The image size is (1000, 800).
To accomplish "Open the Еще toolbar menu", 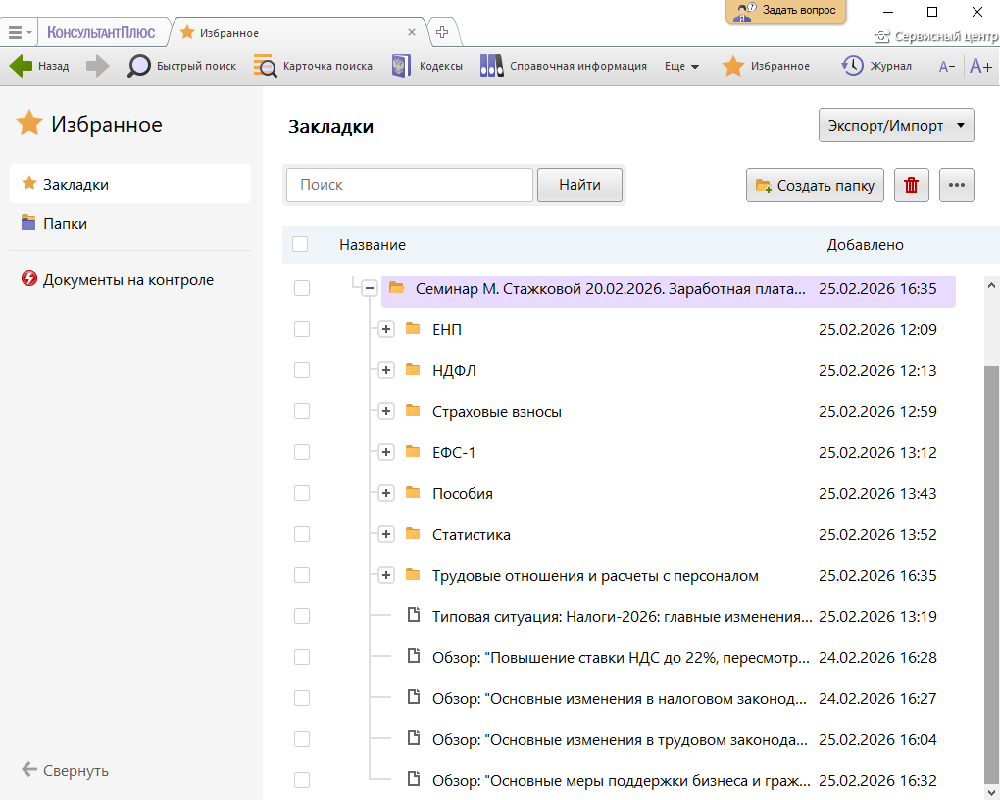I will (x=681, y=66).
